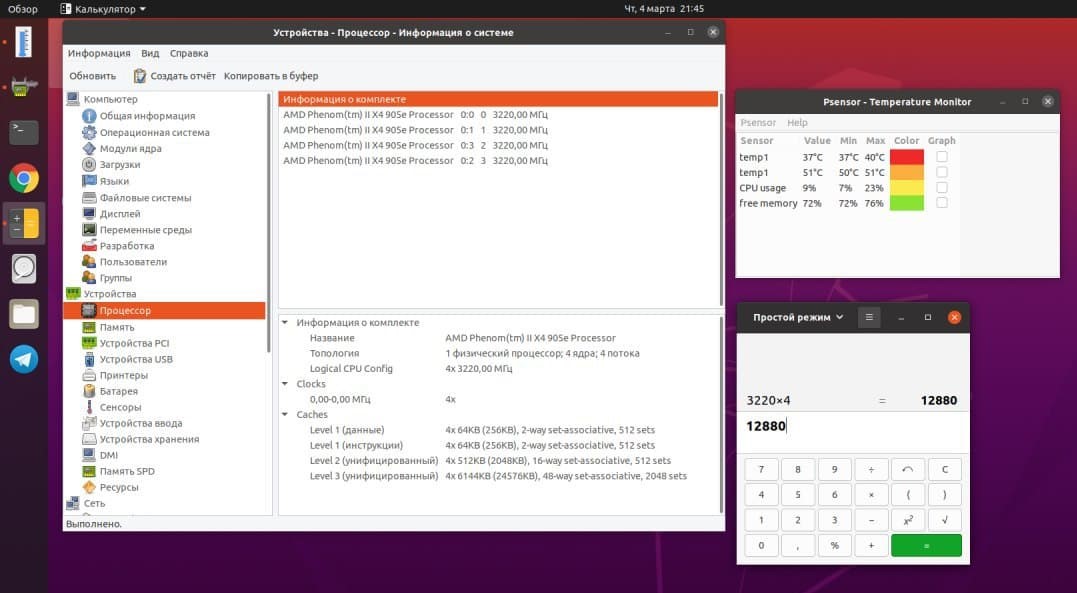
Task: Open Сенсоры entry
Action: 120,407
